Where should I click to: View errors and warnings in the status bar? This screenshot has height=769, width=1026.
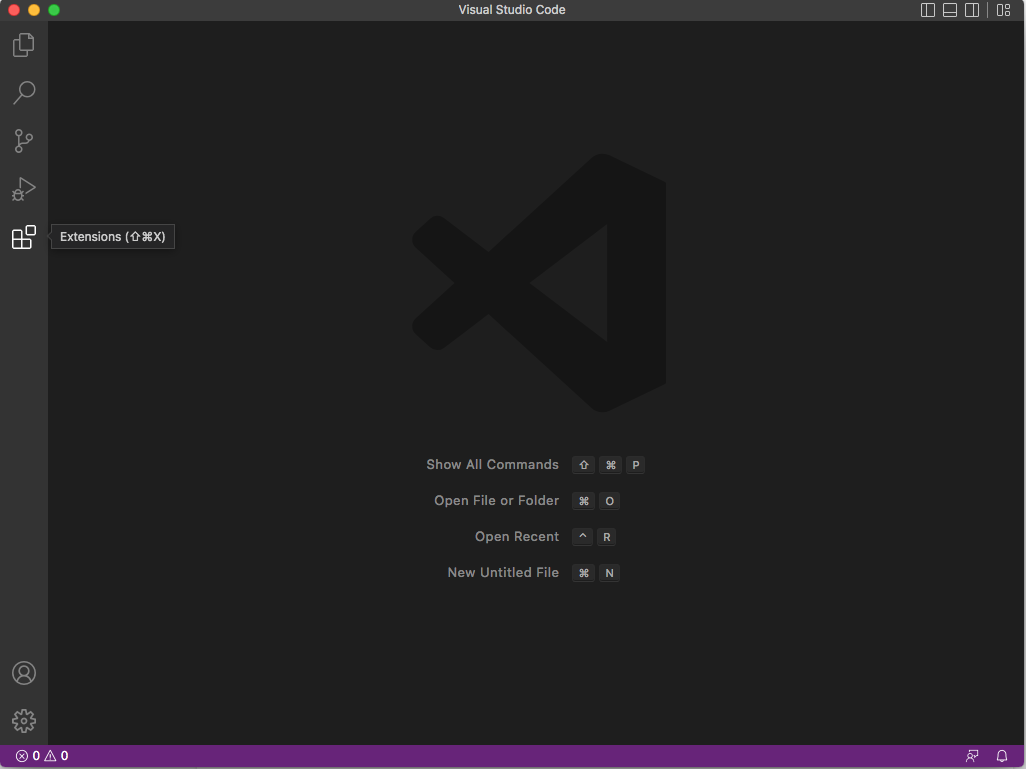[40, 755]
